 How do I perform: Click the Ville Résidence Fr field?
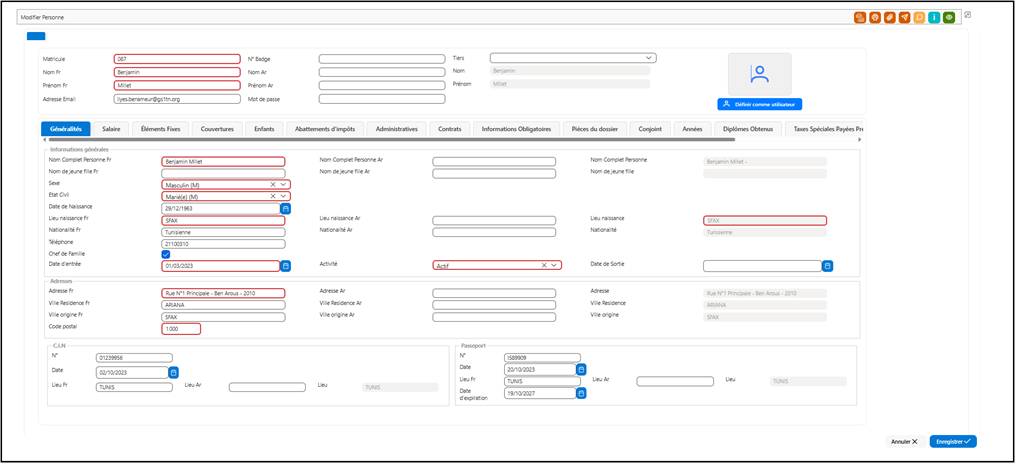pos(223,304)
